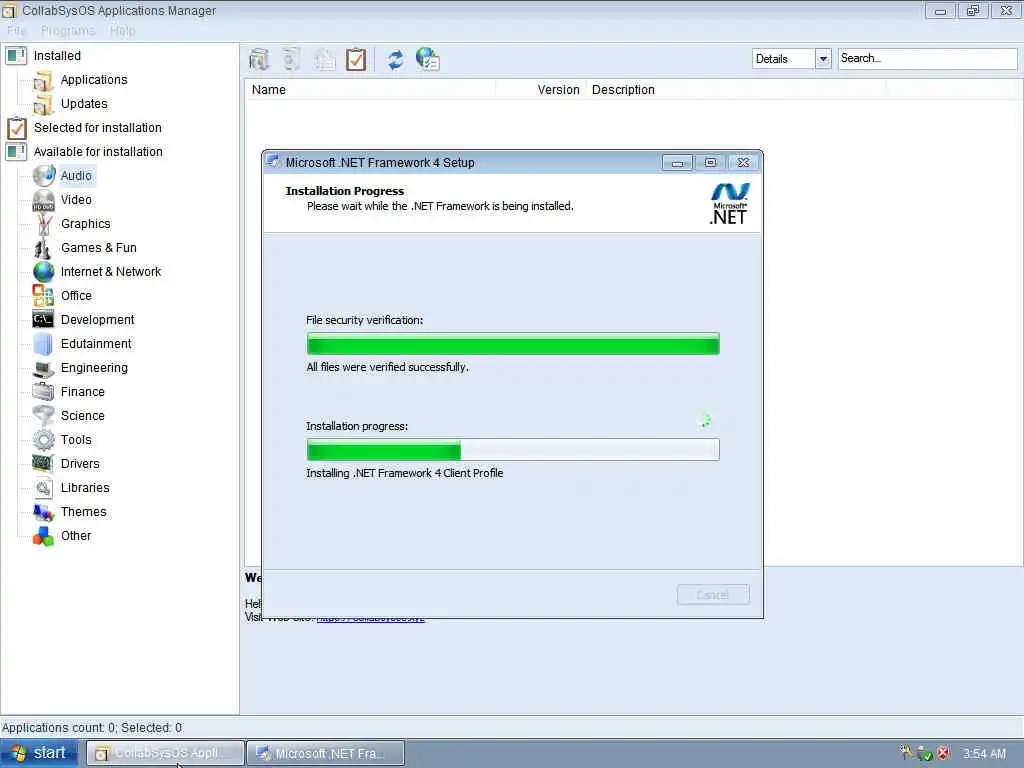Select the Video category icon
This screenshot has height=768, width=1024.
44,200
